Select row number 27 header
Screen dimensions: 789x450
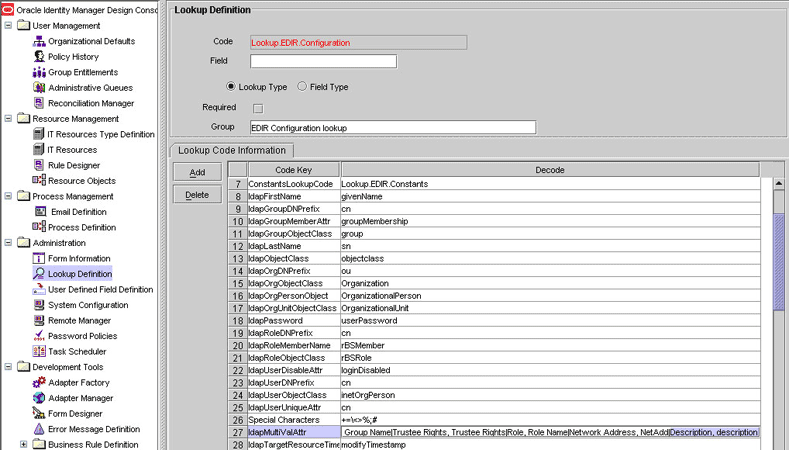[238, 432]
